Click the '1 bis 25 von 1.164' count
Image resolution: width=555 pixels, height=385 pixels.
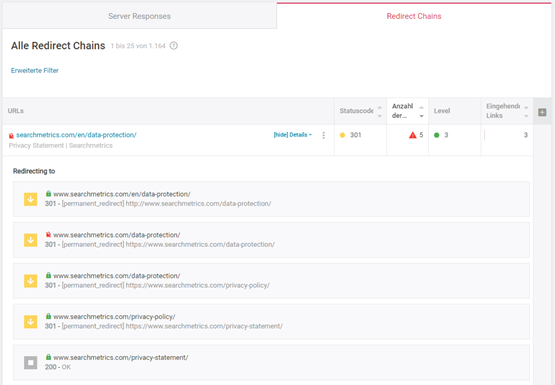click(x=138, y=46)
